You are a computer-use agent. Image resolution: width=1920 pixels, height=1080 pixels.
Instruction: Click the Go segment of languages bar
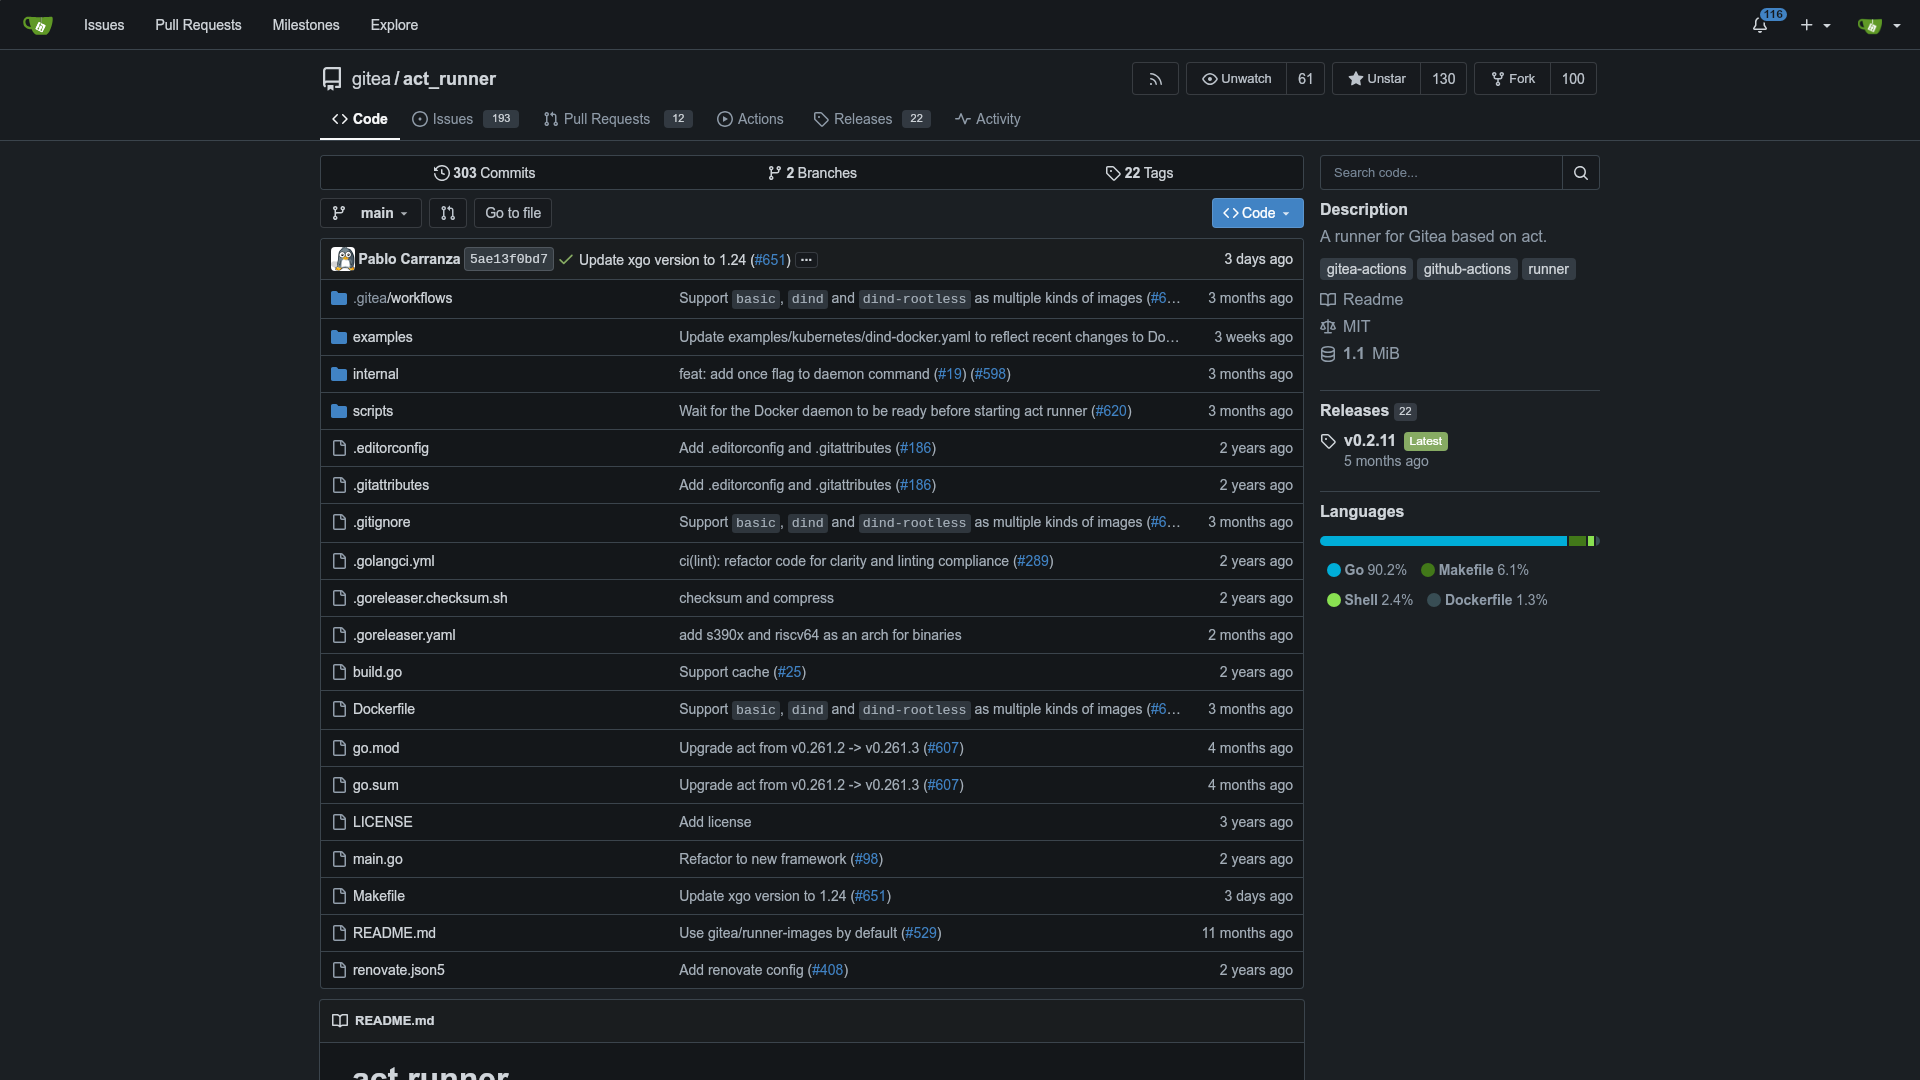point(1442,541)
